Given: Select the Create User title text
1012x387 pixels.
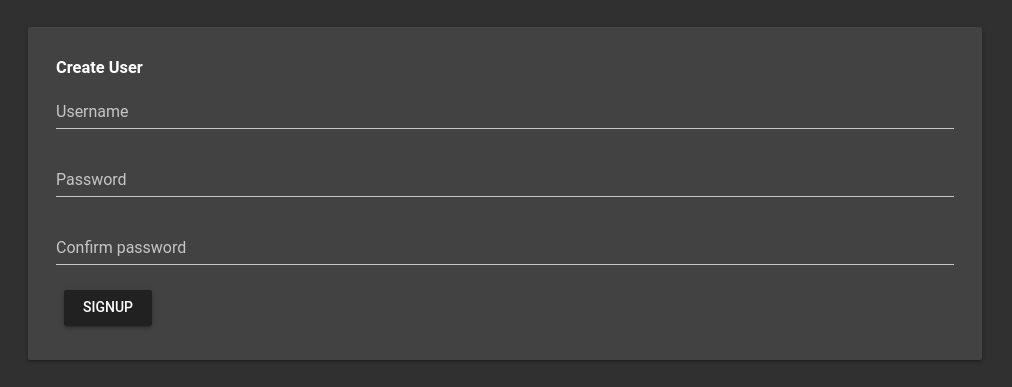Looking at the screenshot, I should tap(99, 68).
